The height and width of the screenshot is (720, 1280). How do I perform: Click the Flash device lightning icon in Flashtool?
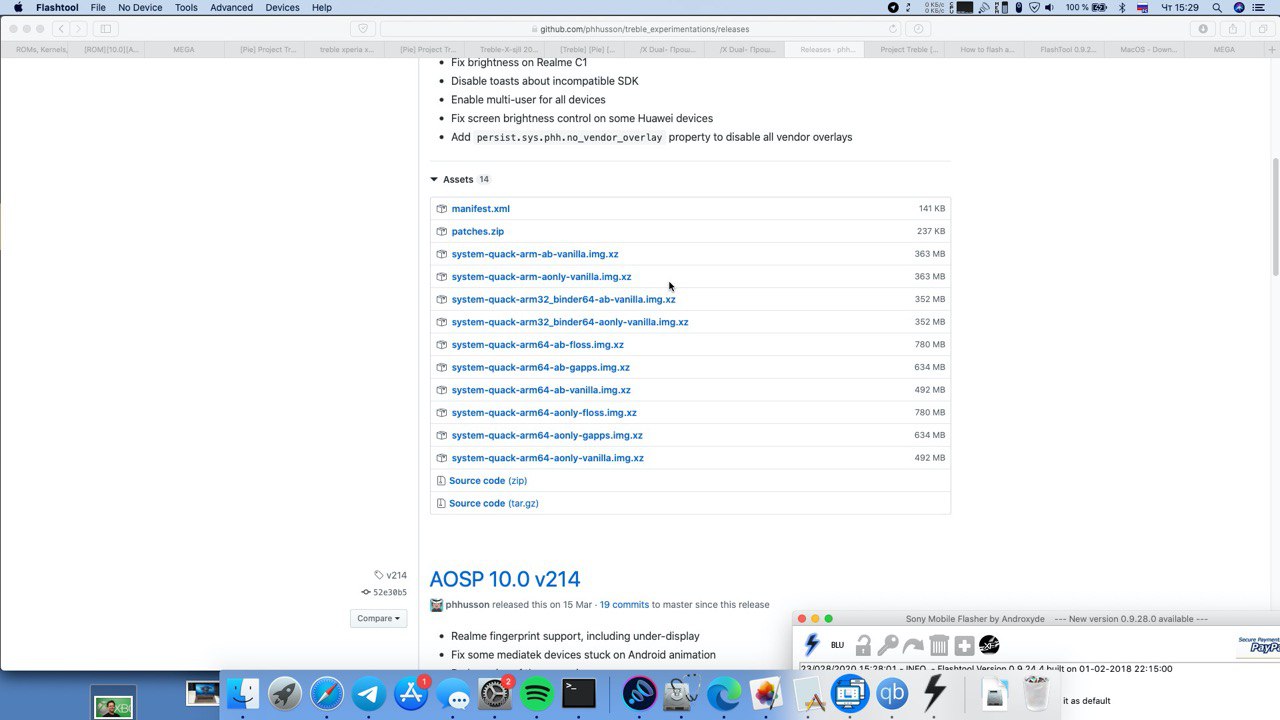812,645
